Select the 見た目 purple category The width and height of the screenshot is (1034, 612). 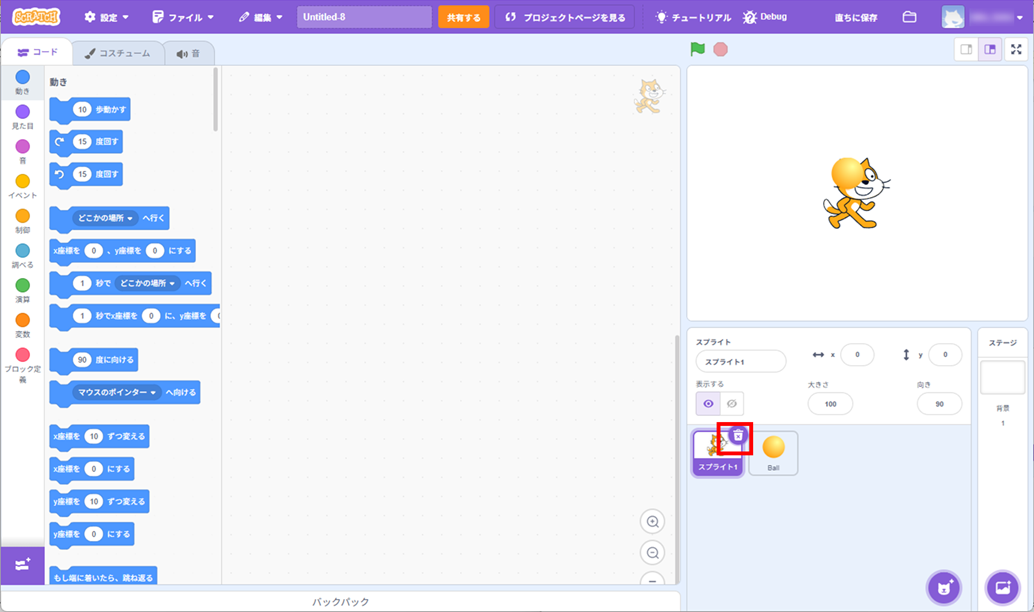coord(22,116)
